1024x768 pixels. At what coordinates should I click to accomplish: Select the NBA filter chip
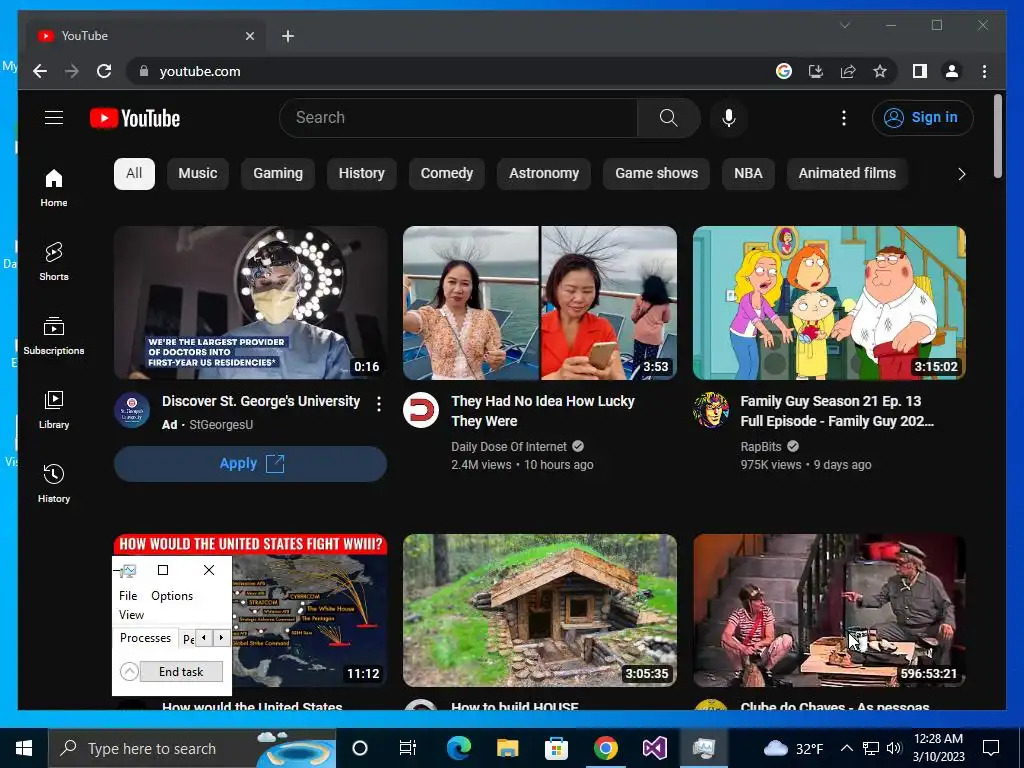coord(748,174)
